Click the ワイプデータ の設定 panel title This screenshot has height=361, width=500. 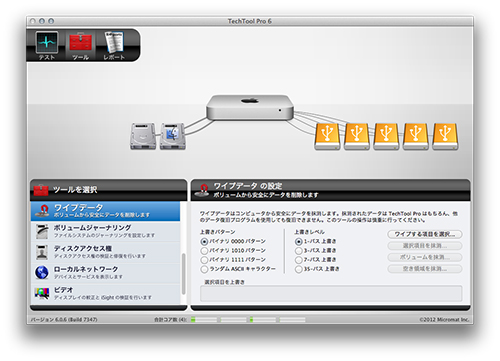pyautogui.click(x=248, y=186)
